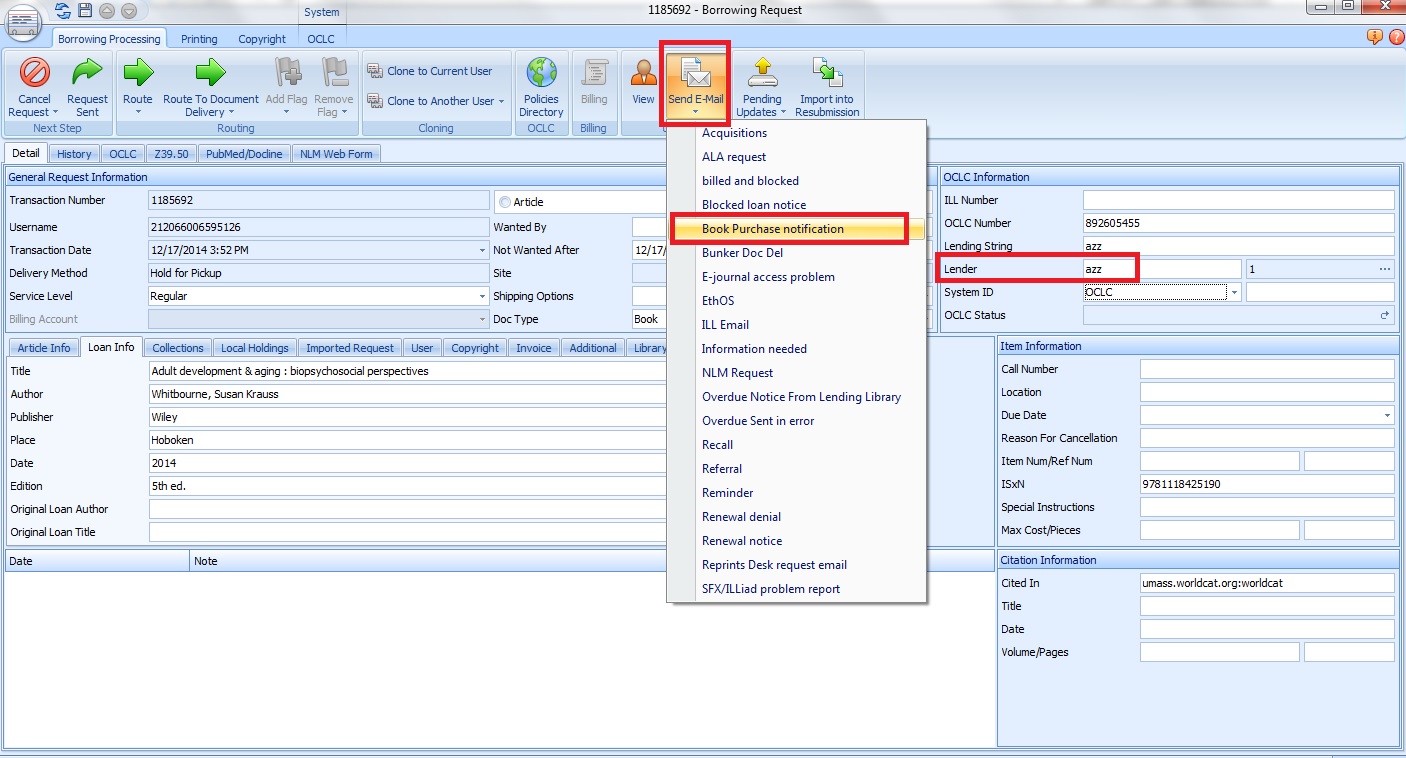
Task: Select Renewal denial email template
Action: coord(741,517)
